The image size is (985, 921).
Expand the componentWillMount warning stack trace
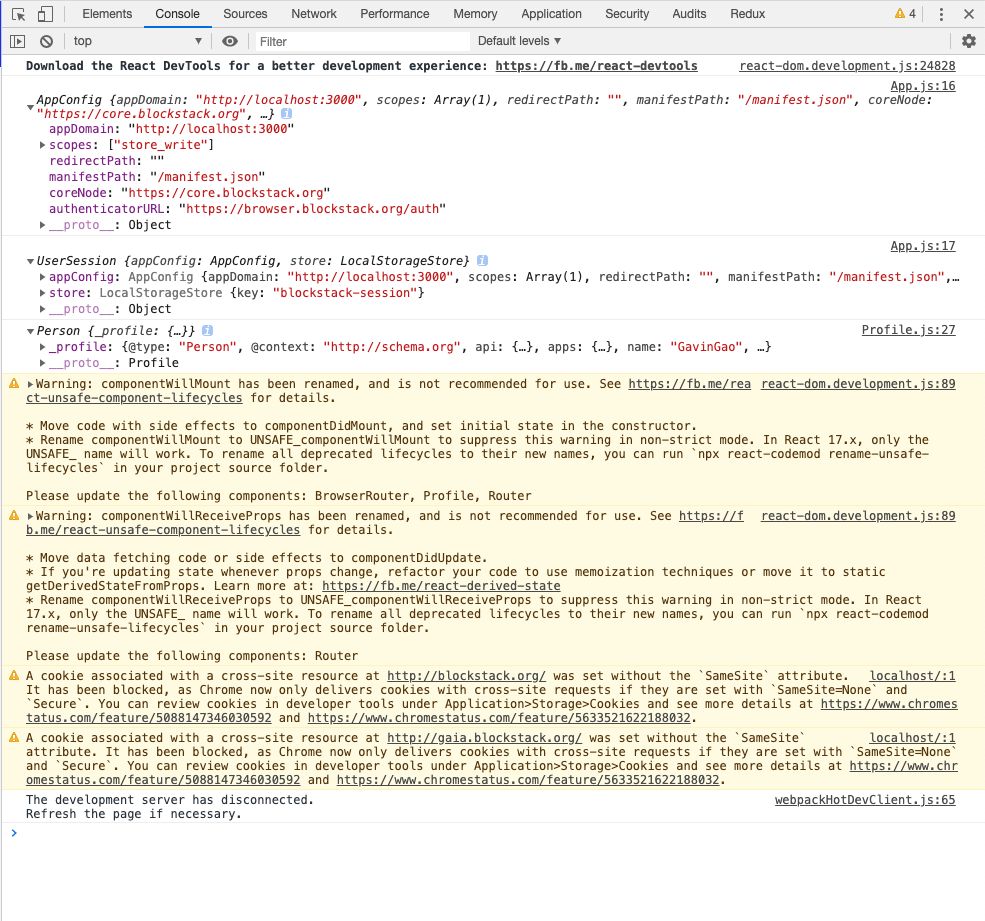30,384
